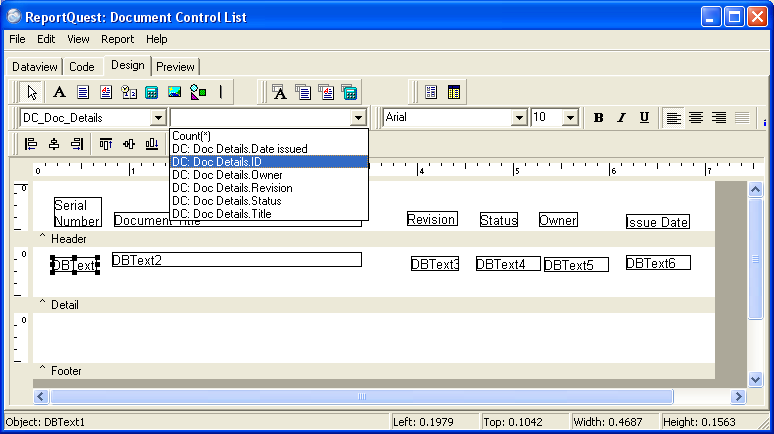Click the Footer band divider

tap(374, 371)
